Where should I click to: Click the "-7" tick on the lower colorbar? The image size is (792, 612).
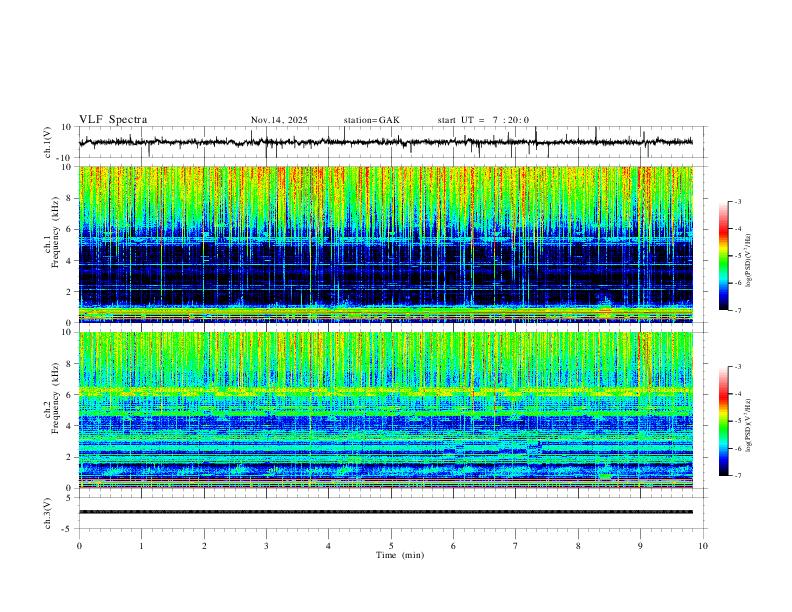click(x=737, y=475)
